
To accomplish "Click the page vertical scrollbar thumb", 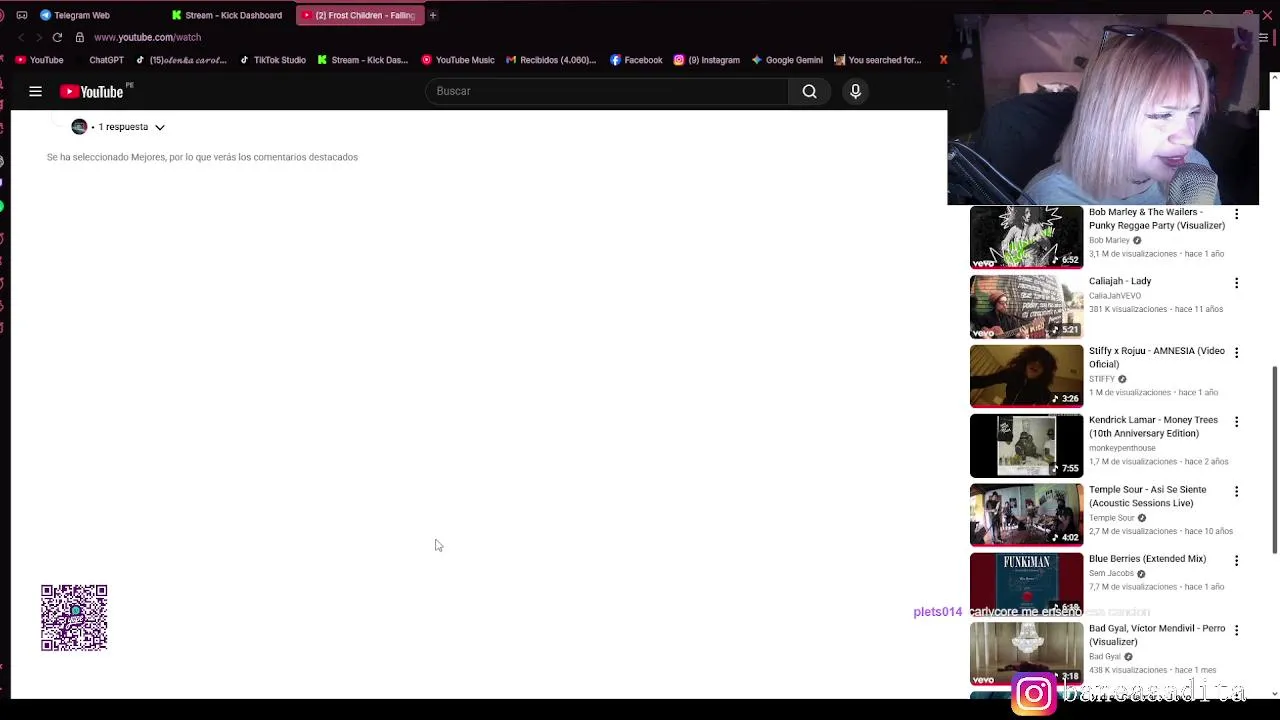I will tap(1274, 459).
